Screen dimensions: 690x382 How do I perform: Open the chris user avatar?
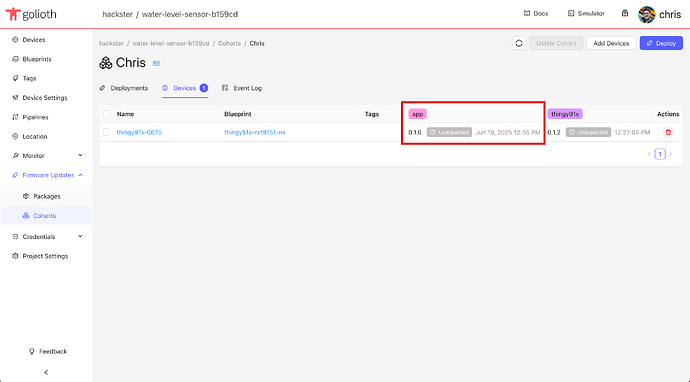click(647, 15)
